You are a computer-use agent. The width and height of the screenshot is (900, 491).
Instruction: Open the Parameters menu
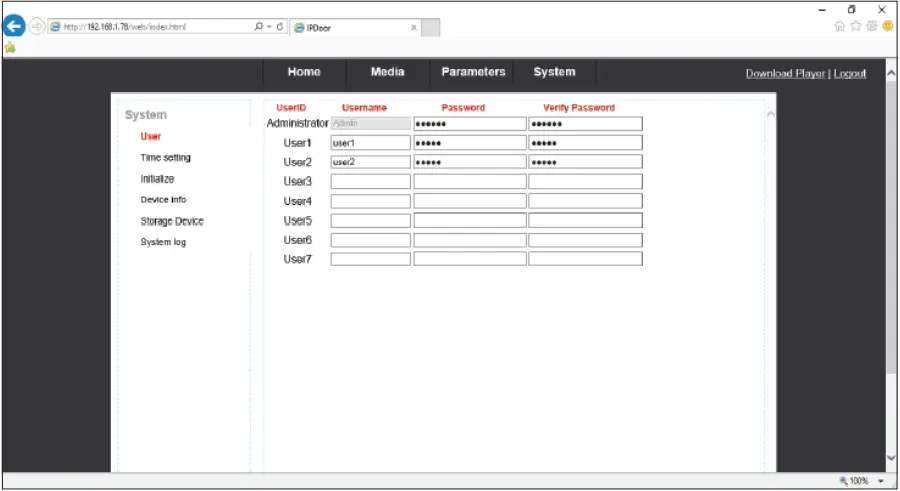point(473,72)
